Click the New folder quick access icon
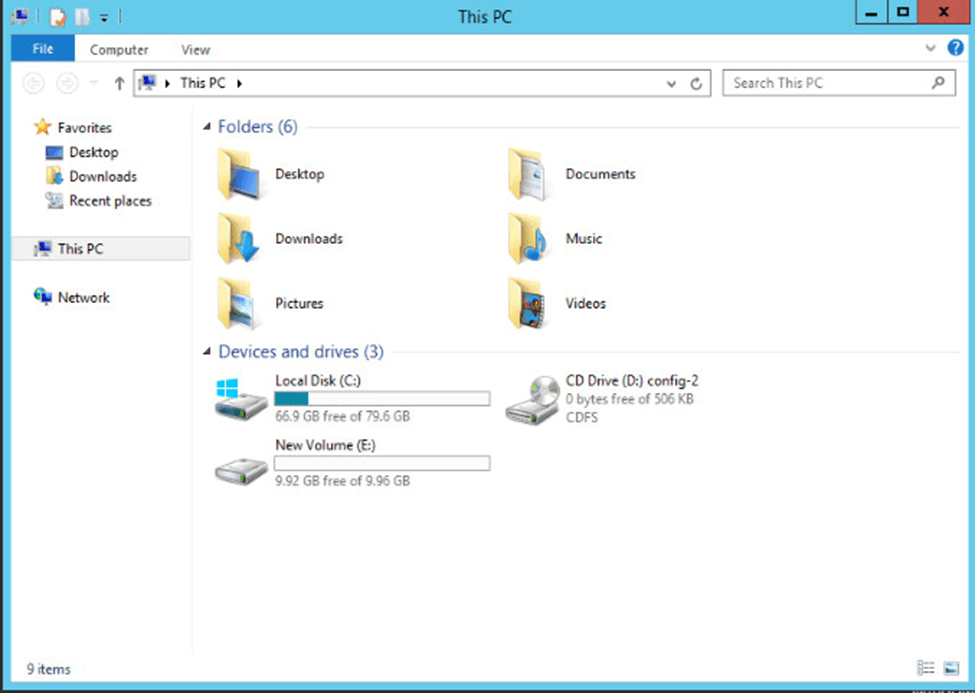 coord(82,17)
